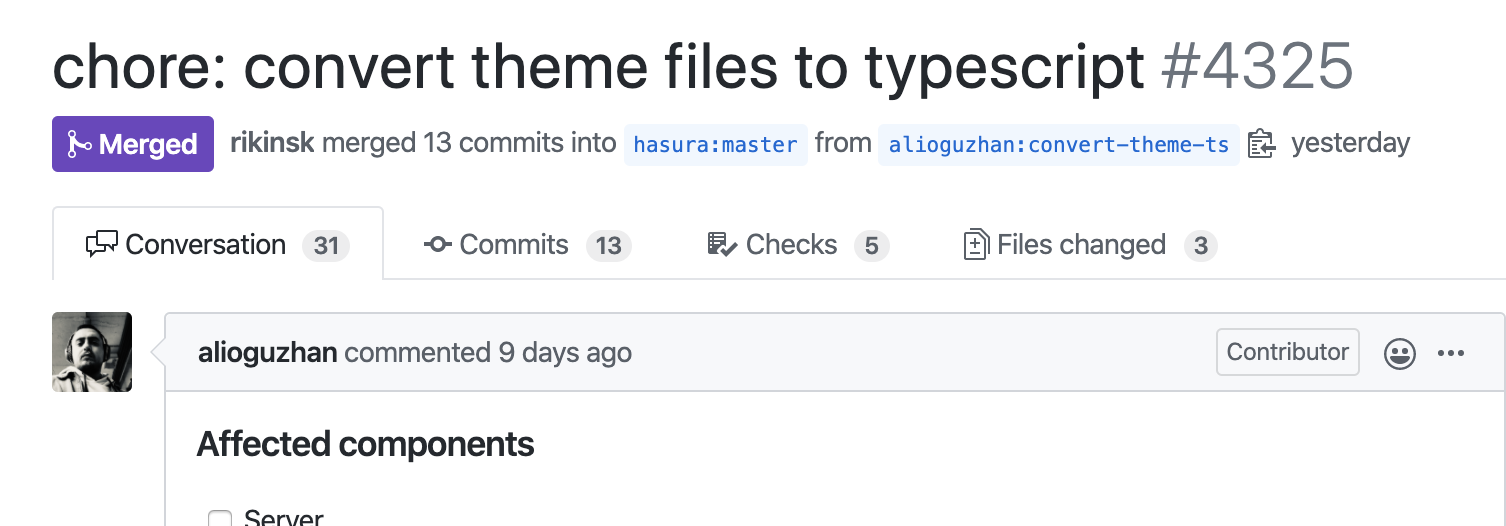This screenshot has height=526, width=1506.
Task: Click the "yesterday" merge timestamp
Action: pyautogui.click(x=1350, y=143)
